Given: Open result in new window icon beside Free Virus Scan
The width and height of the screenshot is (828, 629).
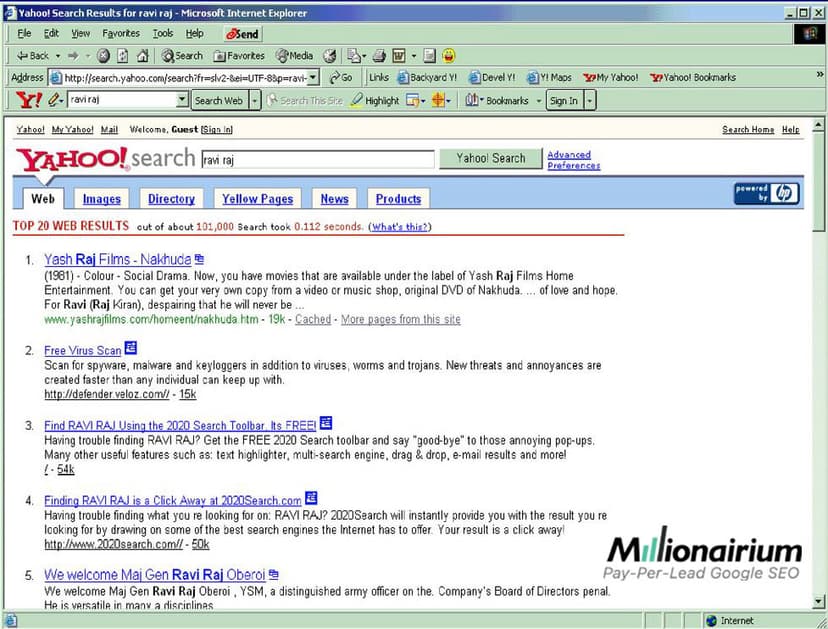Looking at the screenshot, I should coord(131,349).
